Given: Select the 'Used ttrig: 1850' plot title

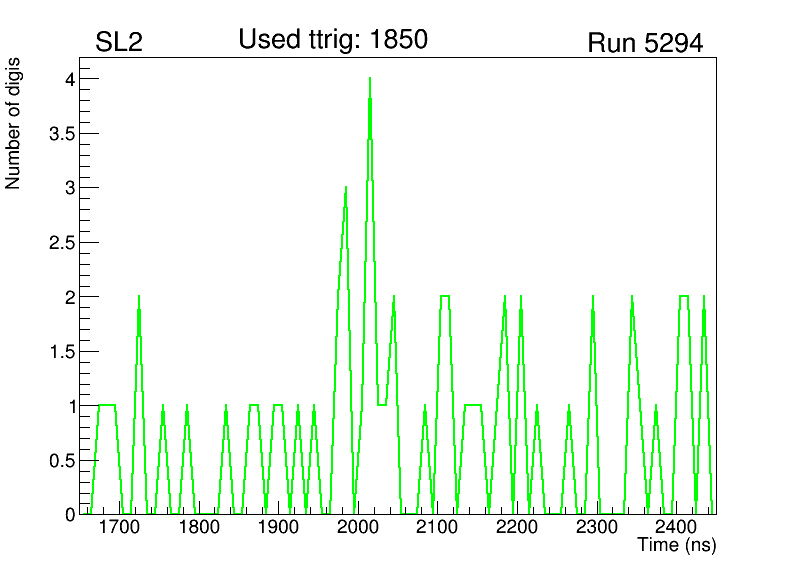Looking at the screenshot, I should pyautogui.click(x=333, y=40).
